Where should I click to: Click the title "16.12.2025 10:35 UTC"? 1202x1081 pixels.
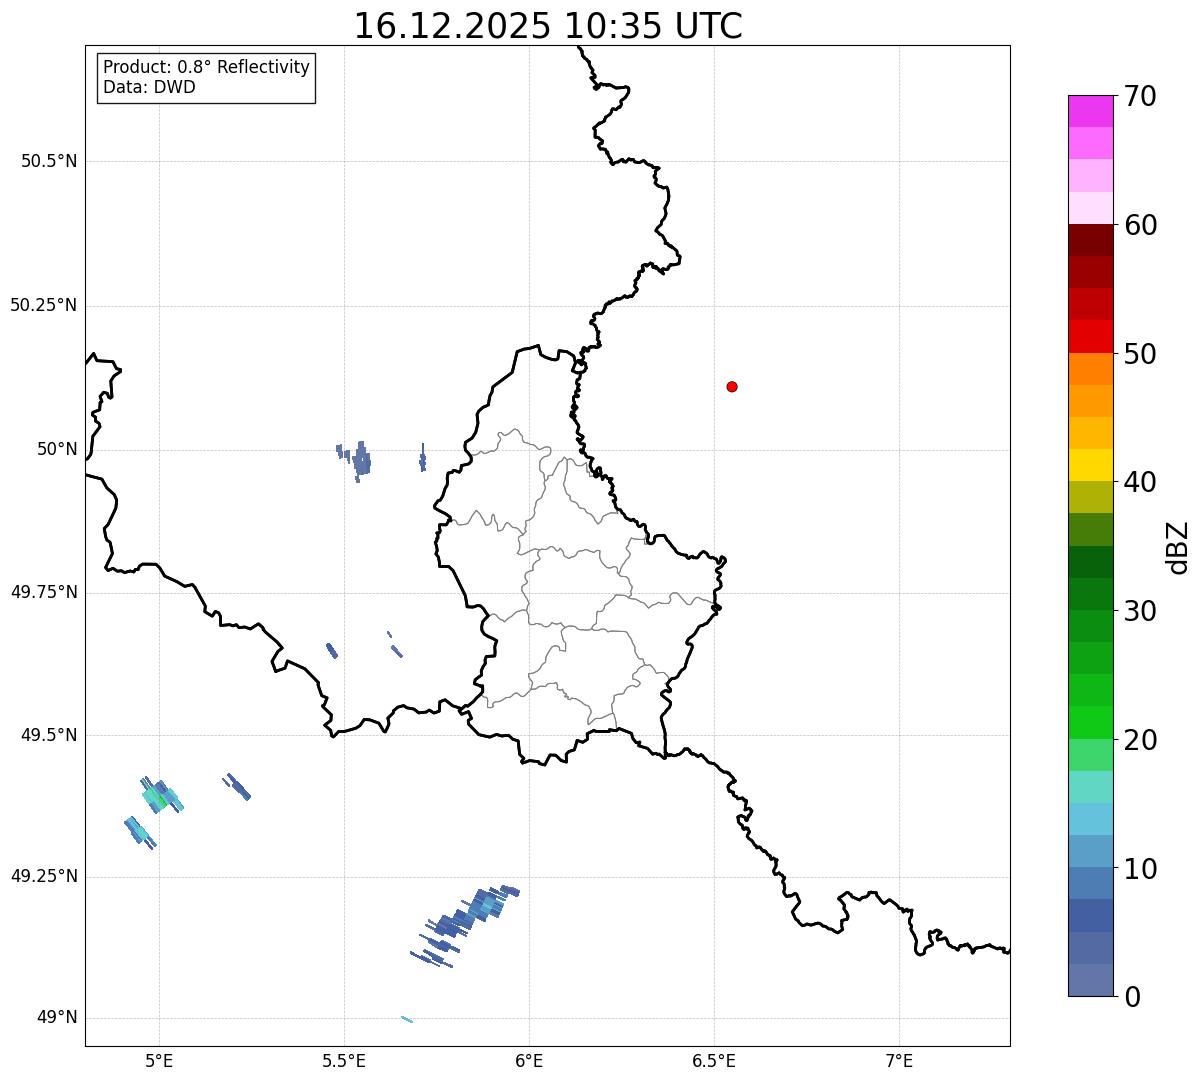548,26
